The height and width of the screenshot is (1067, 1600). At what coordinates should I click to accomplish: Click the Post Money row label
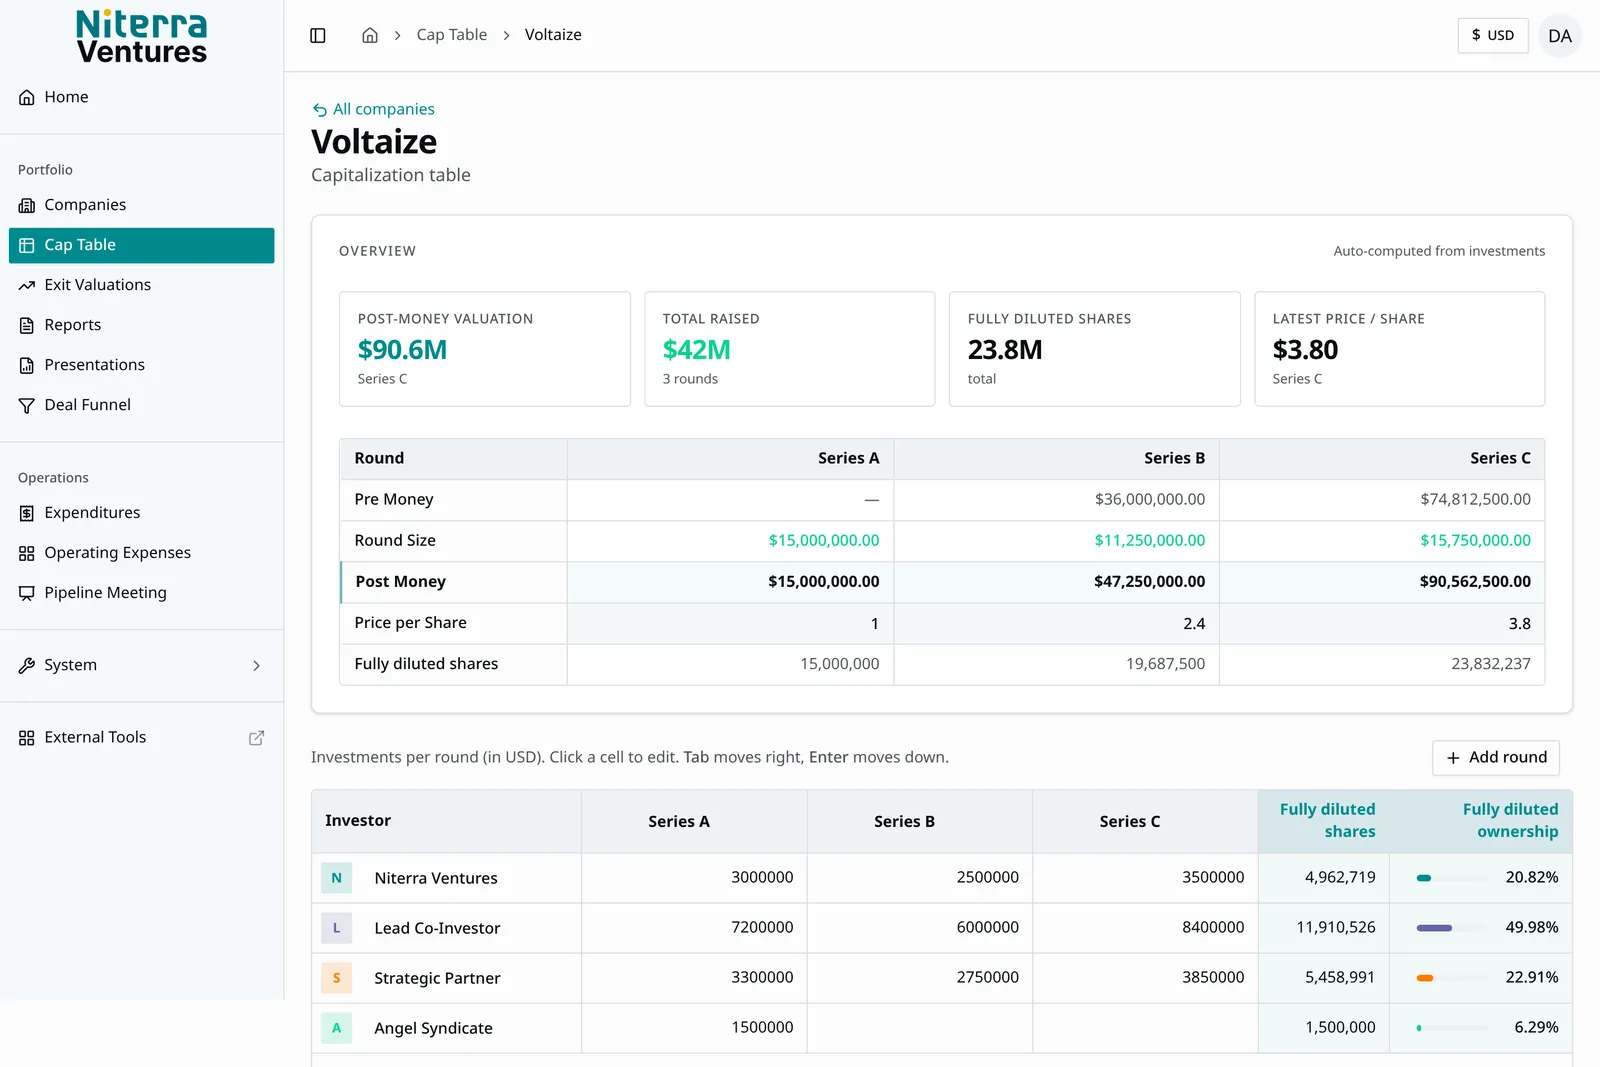tap(401, 582)
